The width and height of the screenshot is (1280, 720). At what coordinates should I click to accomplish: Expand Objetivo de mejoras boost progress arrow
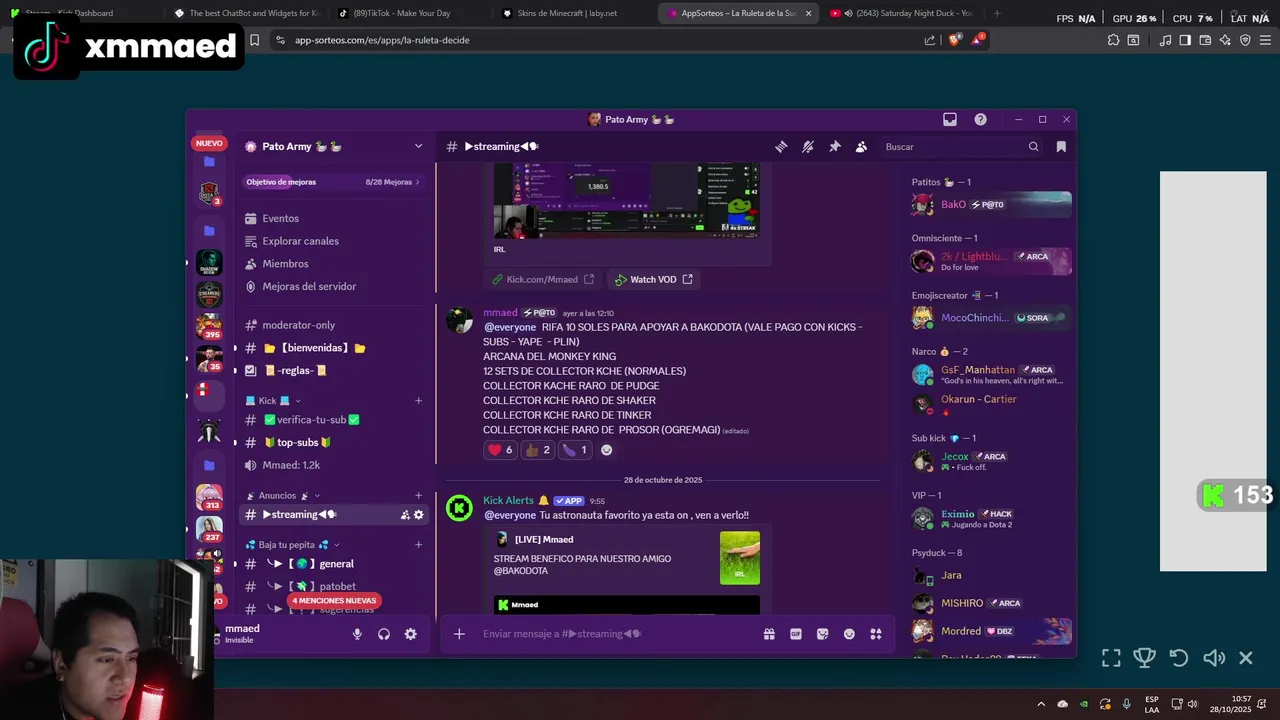pyautogui.click(x=417, y=182)
